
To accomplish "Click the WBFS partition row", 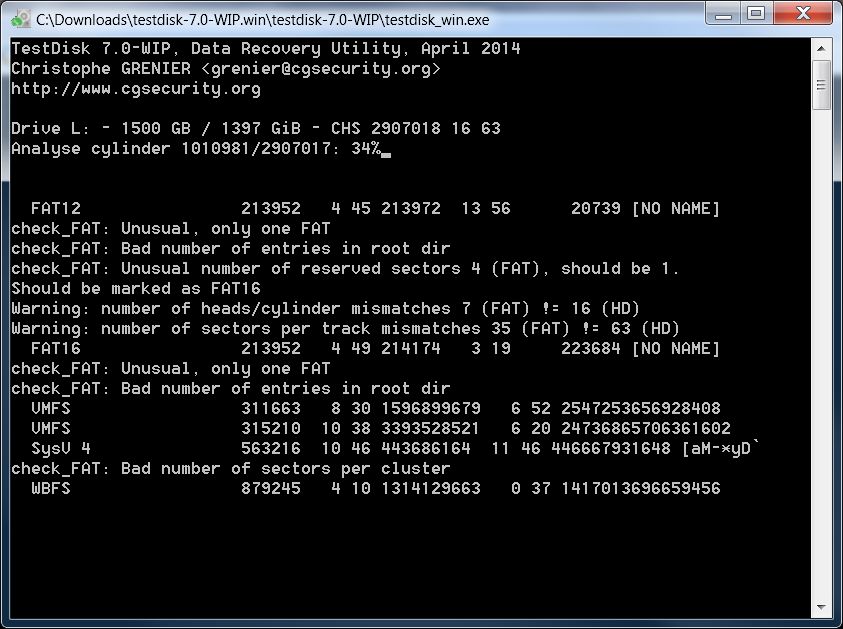I will pyautogui.click(x=375, y=488).
